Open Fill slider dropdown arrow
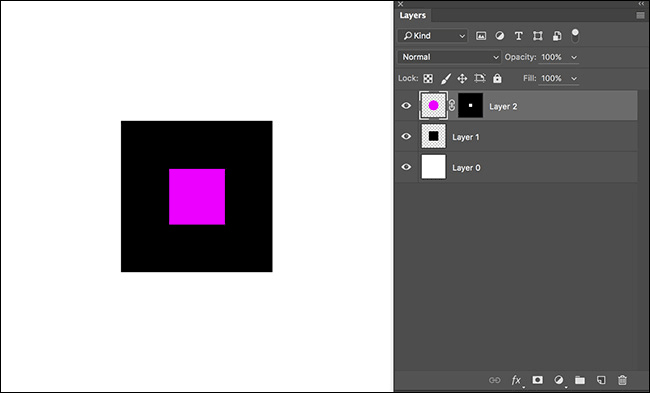650x393 pixels. pyautogui.click(x=574, y=78)
